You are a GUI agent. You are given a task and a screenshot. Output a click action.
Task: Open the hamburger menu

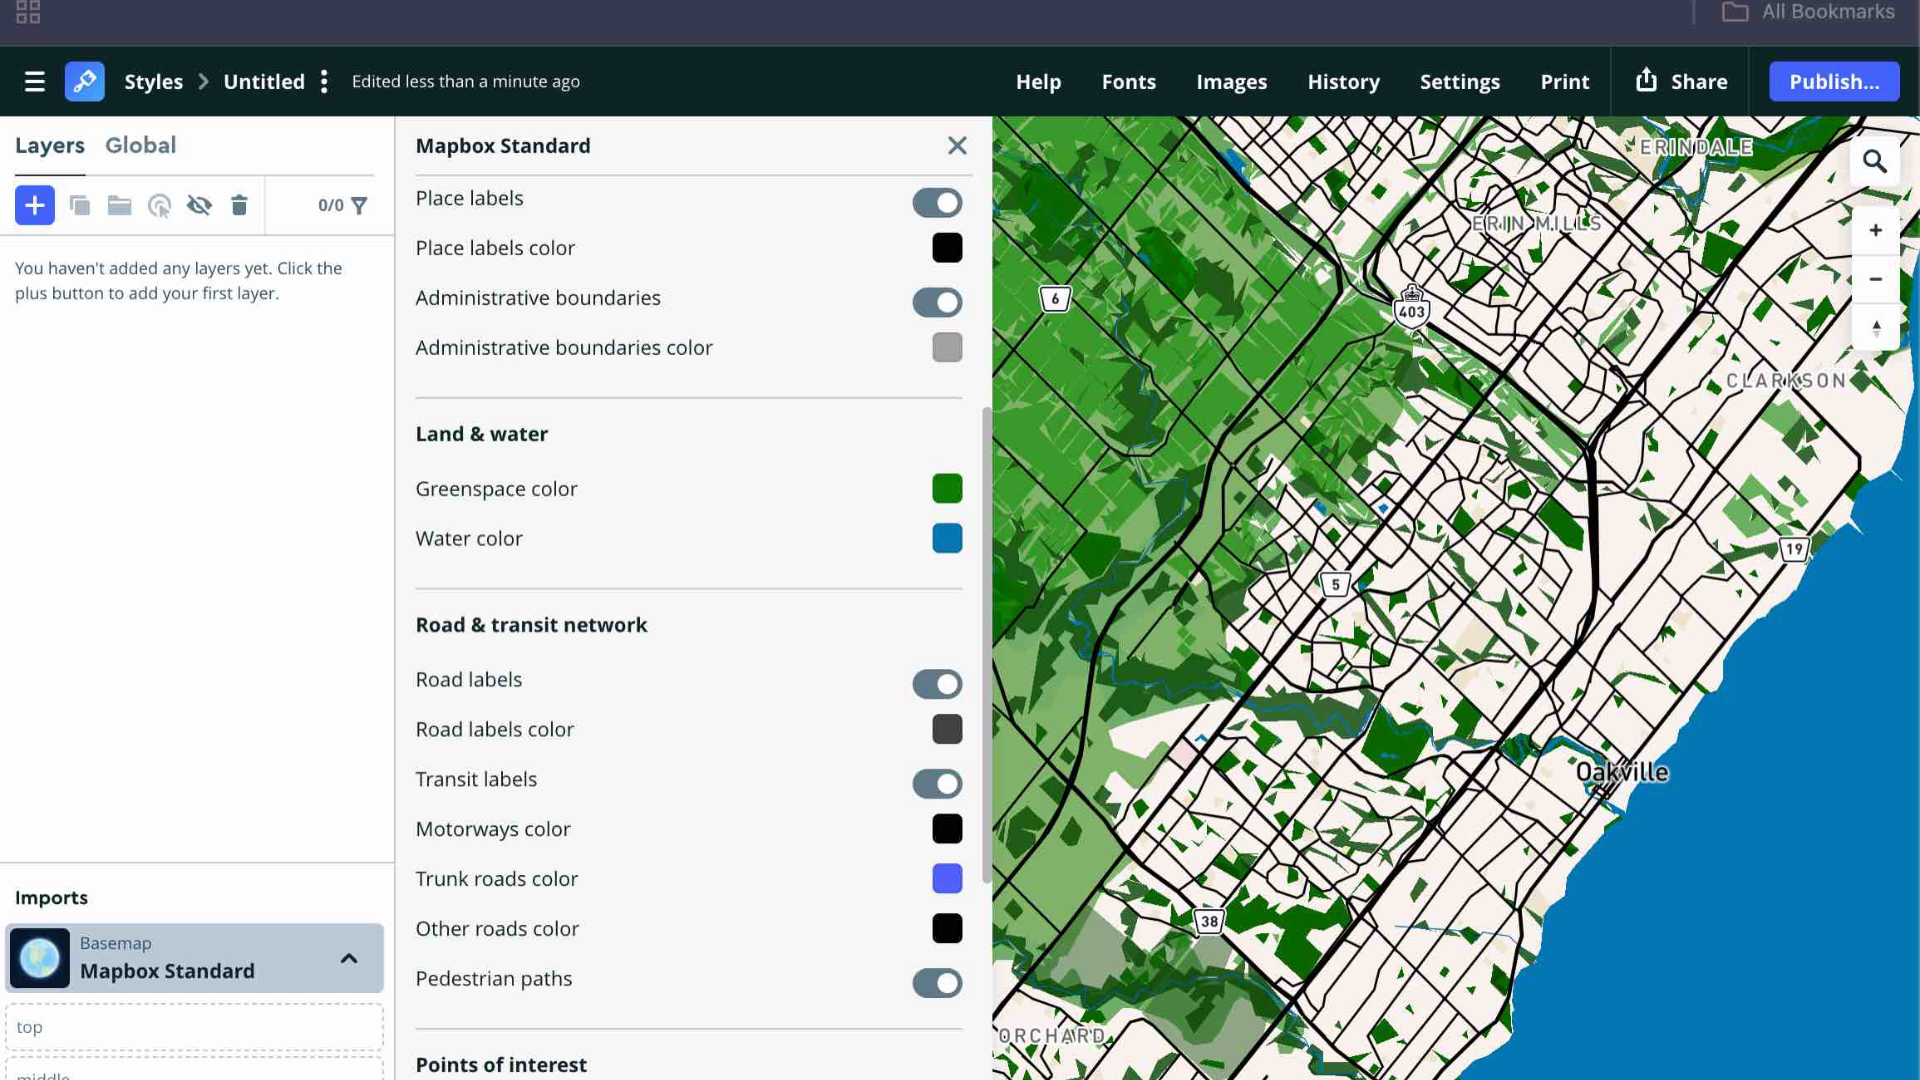tap(35, 81)
